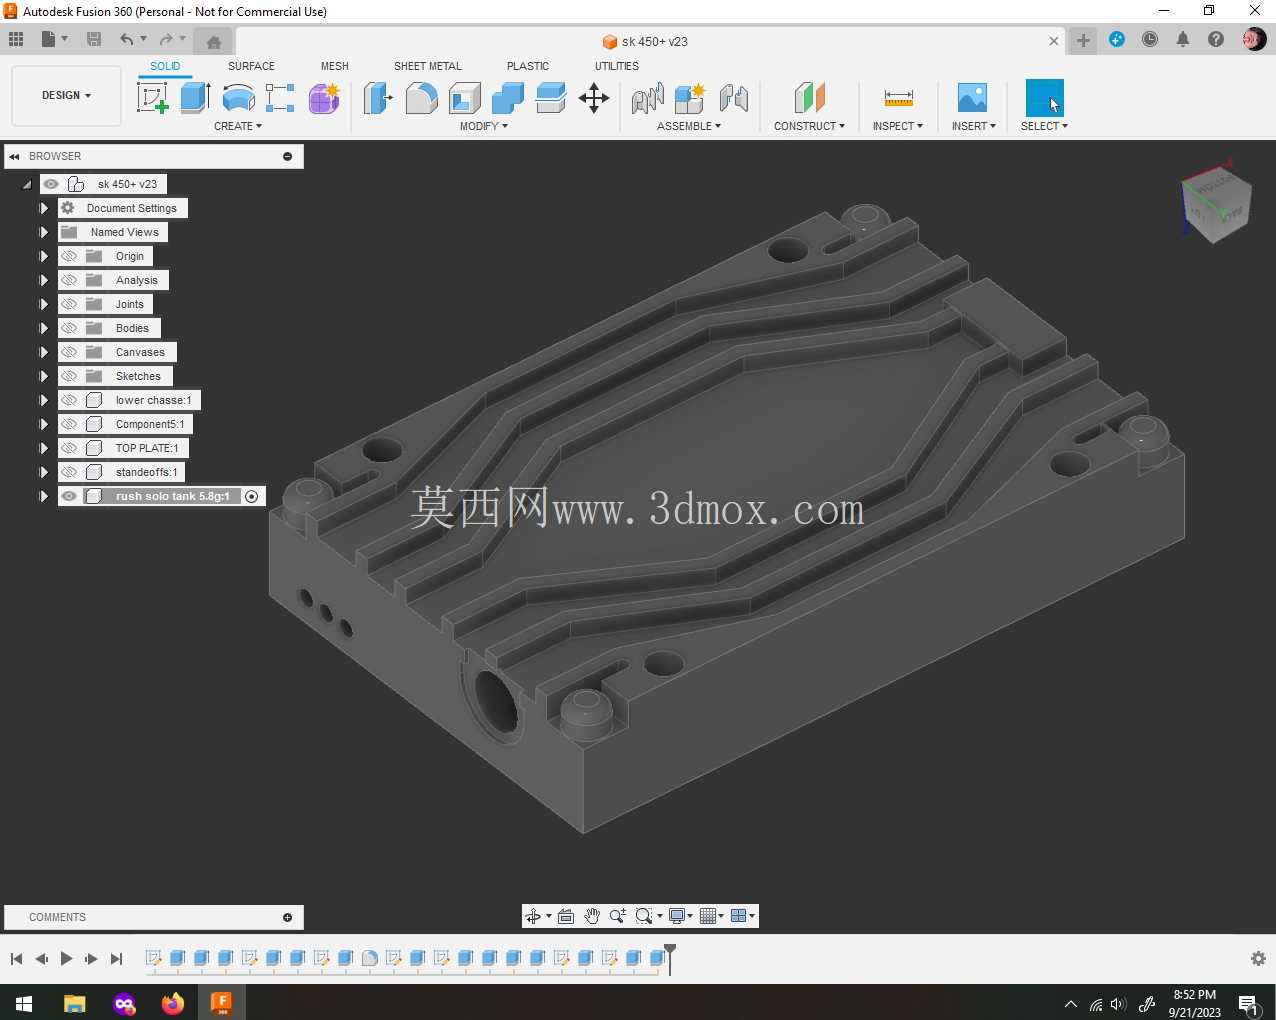The image size is (1276, 1020).
Task: Open the MODIFY dropdown menu
Action: pos(484,126)
